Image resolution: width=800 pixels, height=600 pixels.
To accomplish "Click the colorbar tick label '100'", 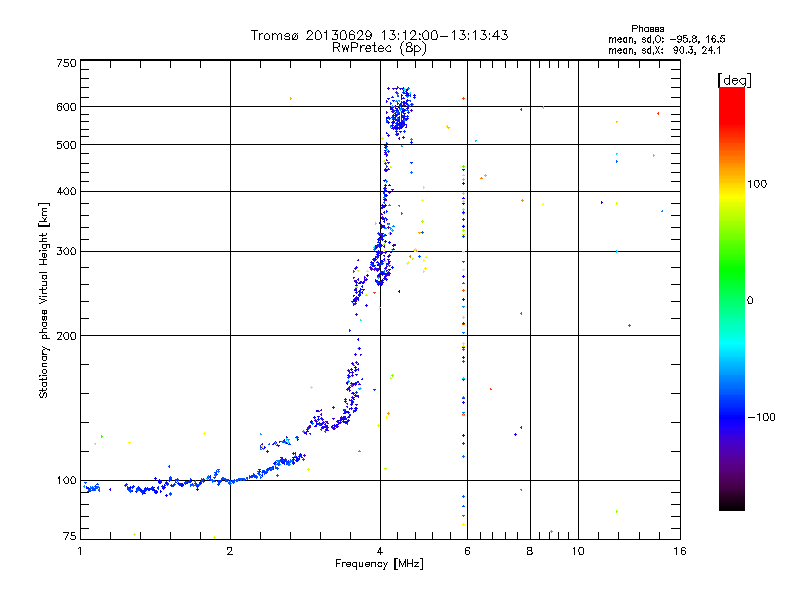I will (x=757, y=184).
